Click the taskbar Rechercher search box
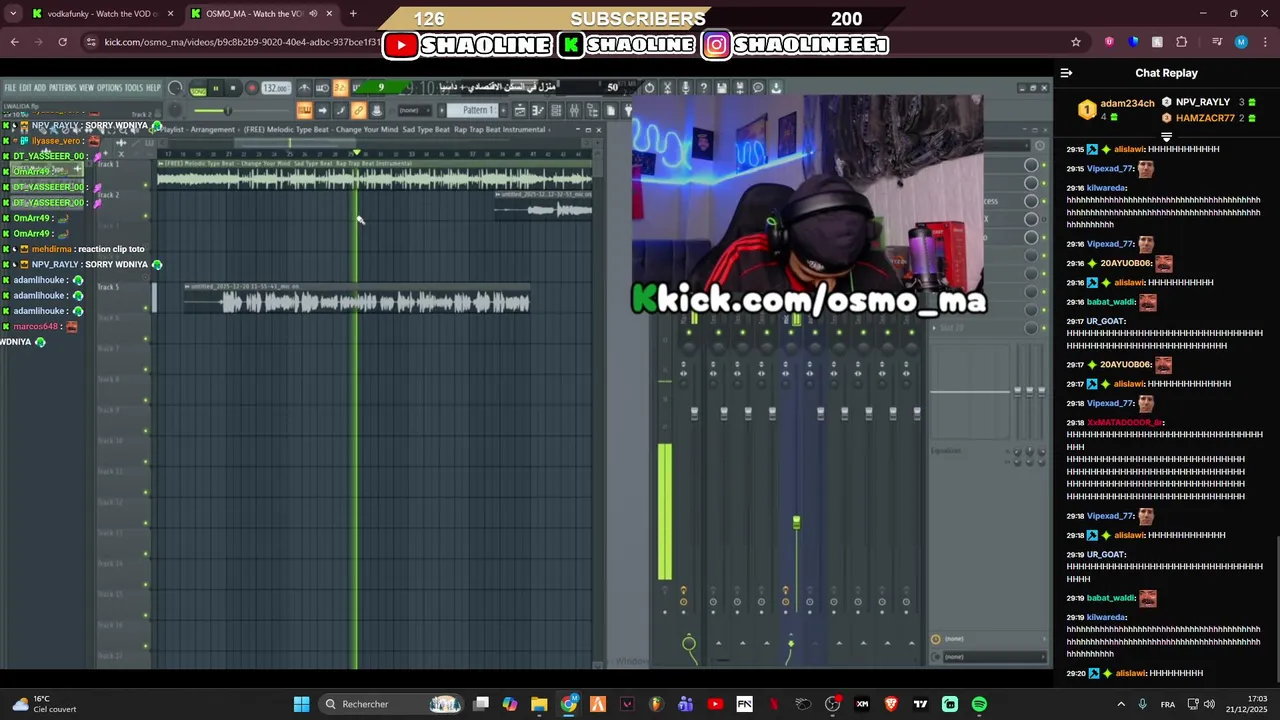 [x=392, y=704]
